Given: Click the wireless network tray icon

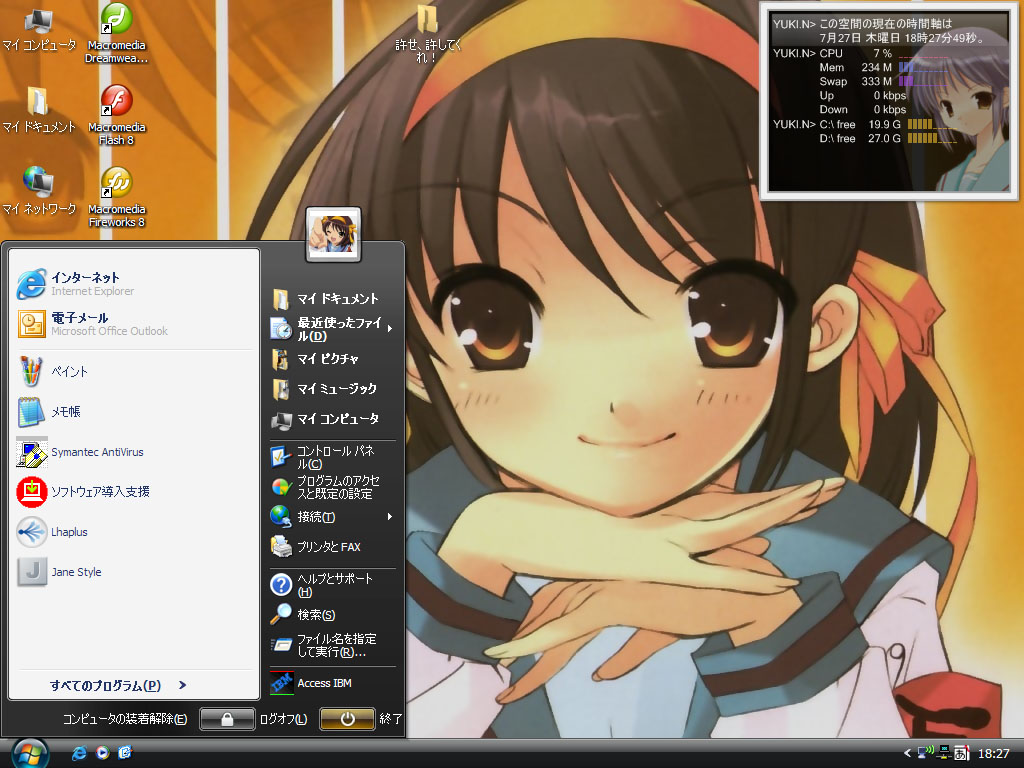Looking at the screenshot, I should click(925, 752).
